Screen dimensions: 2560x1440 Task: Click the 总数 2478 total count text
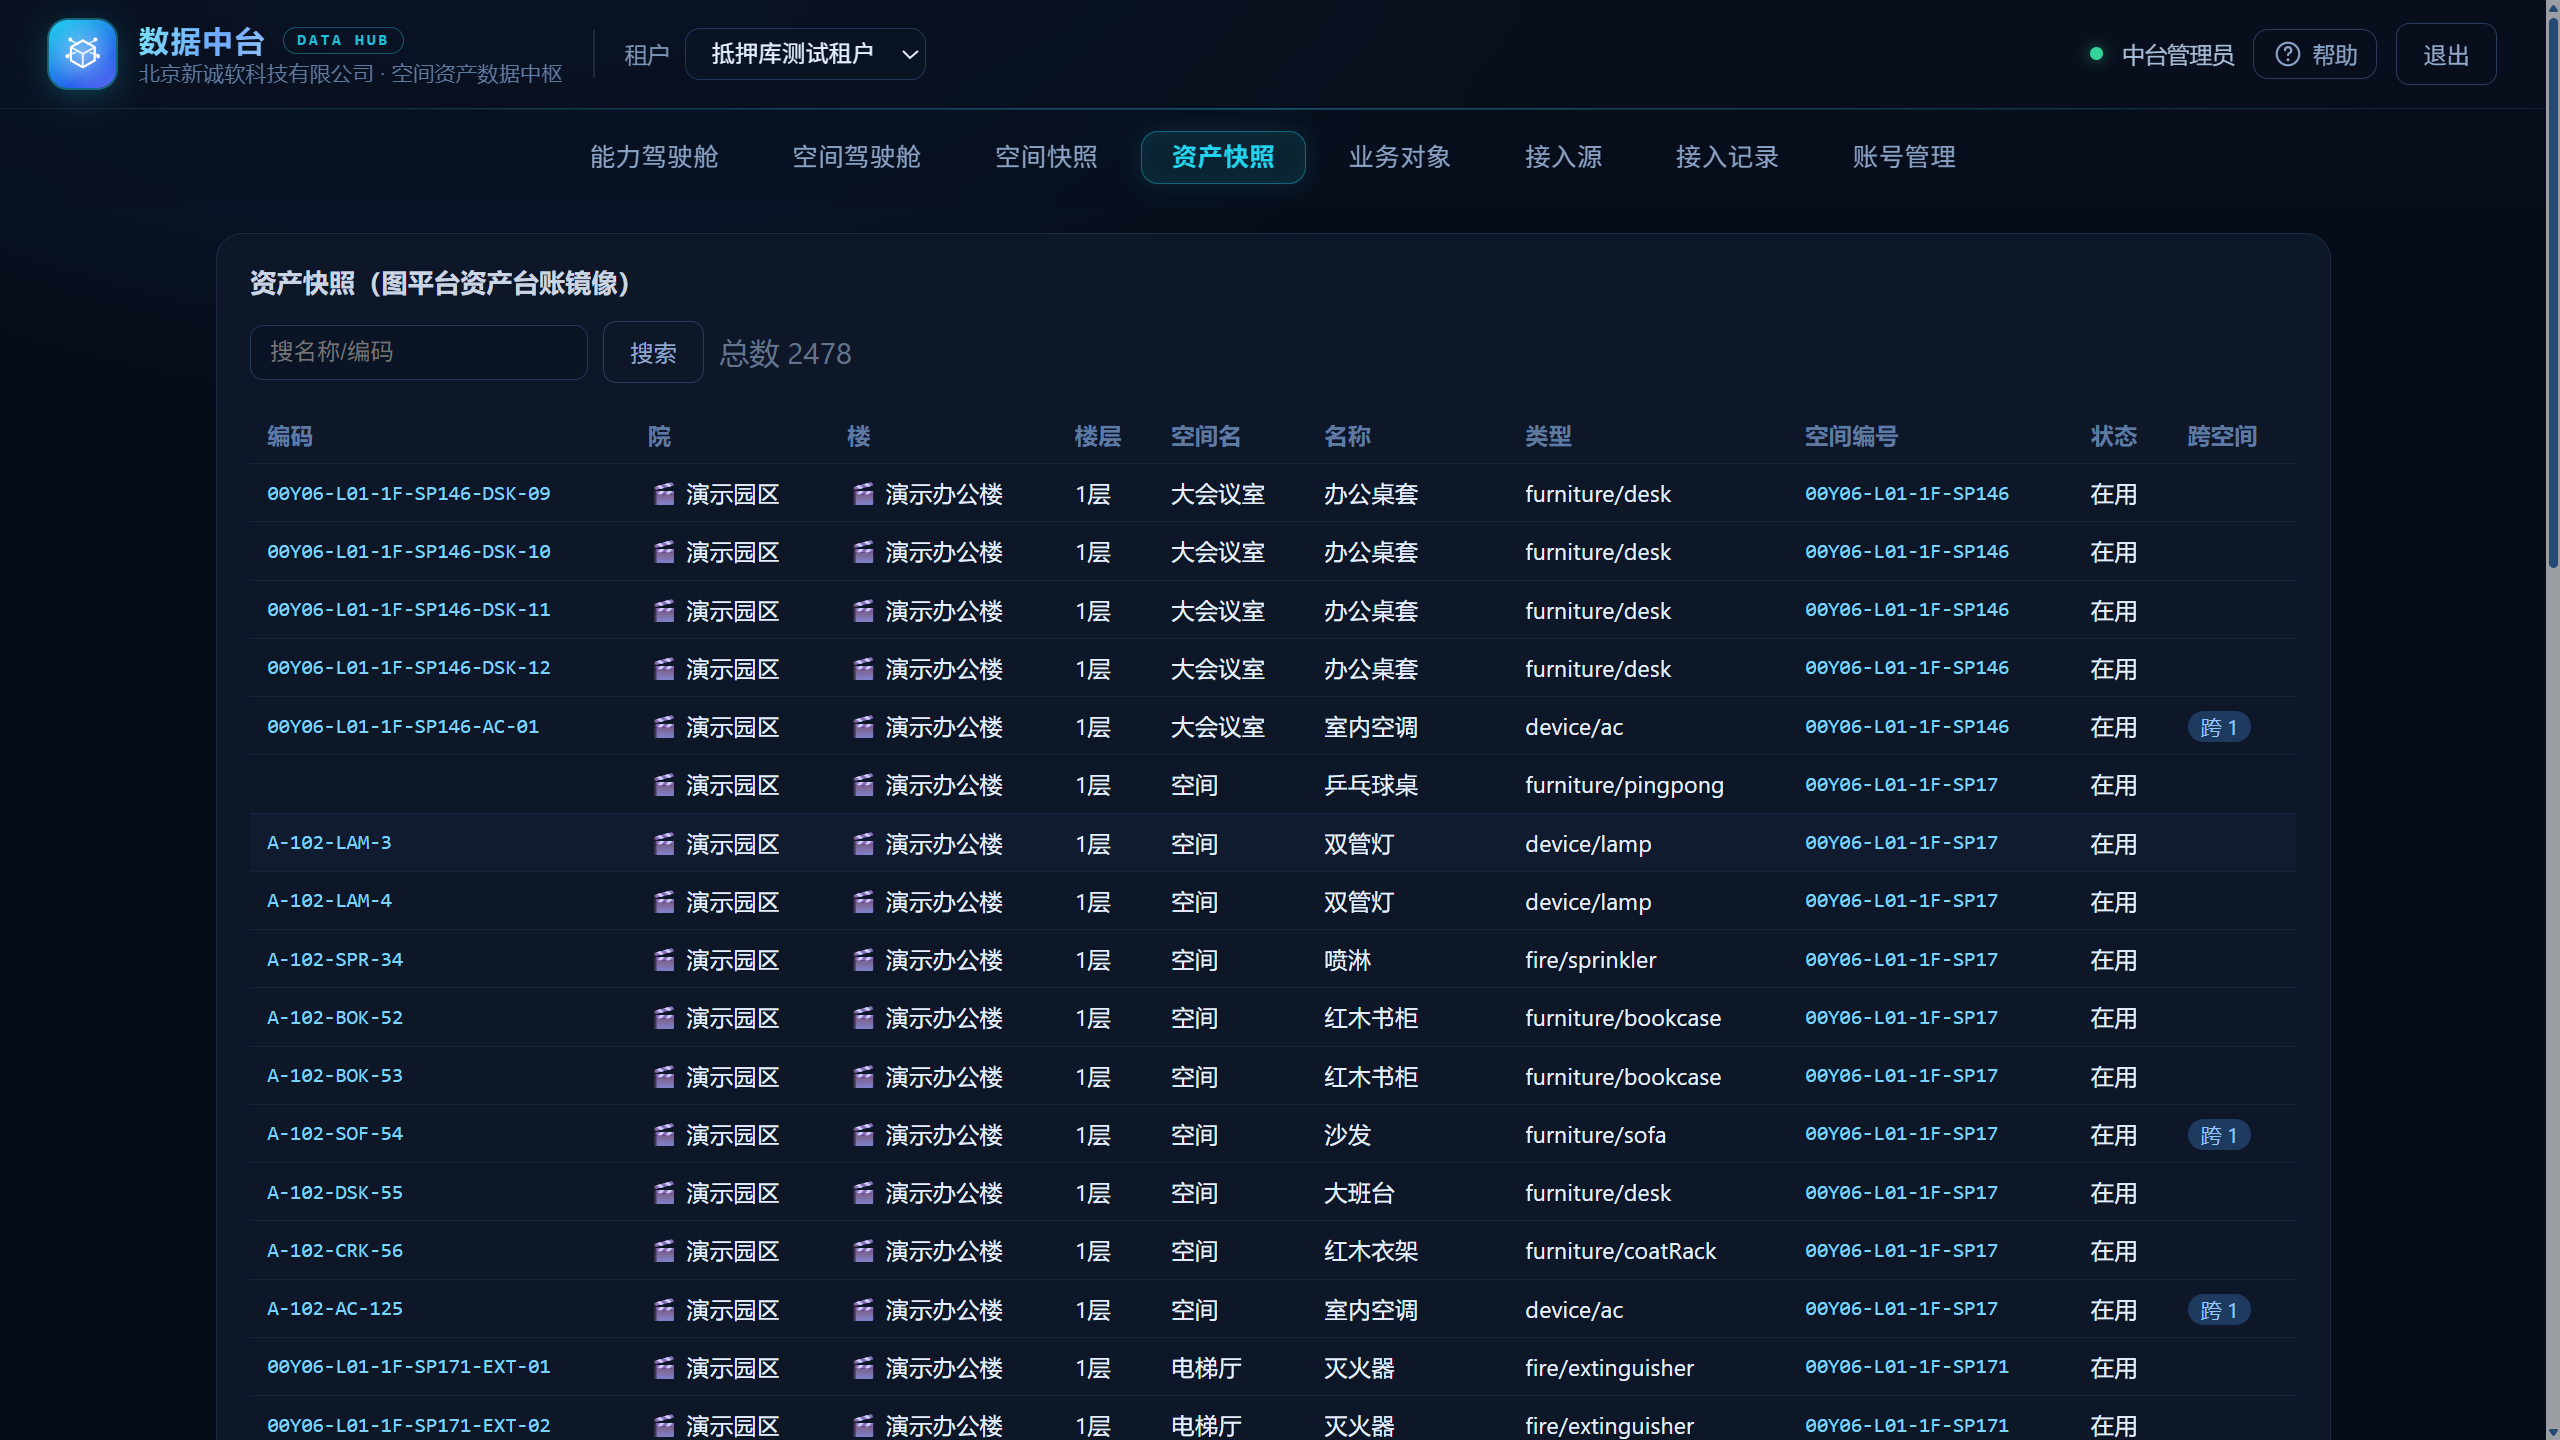pyautogui.click(x=786, y=353)
